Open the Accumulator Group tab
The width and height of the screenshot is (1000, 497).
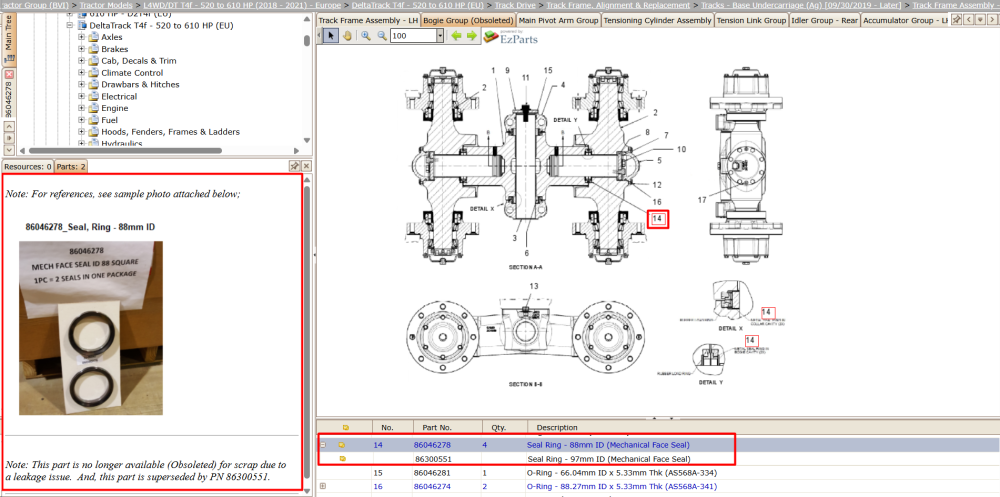(x=905, y=20)
